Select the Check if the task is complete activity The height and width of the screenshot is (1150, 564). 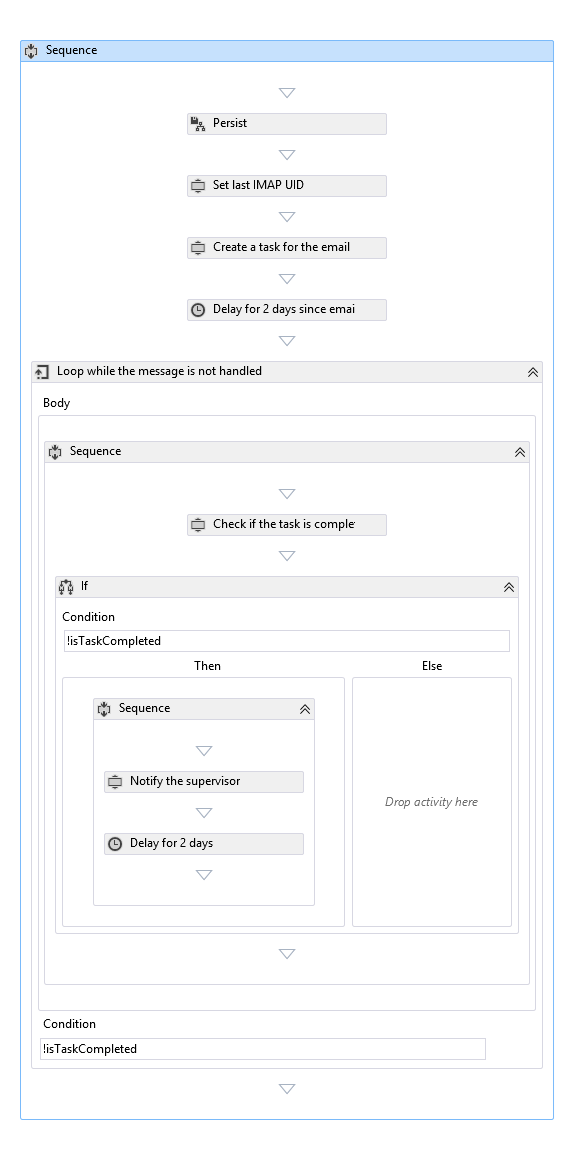coord(287,525)
